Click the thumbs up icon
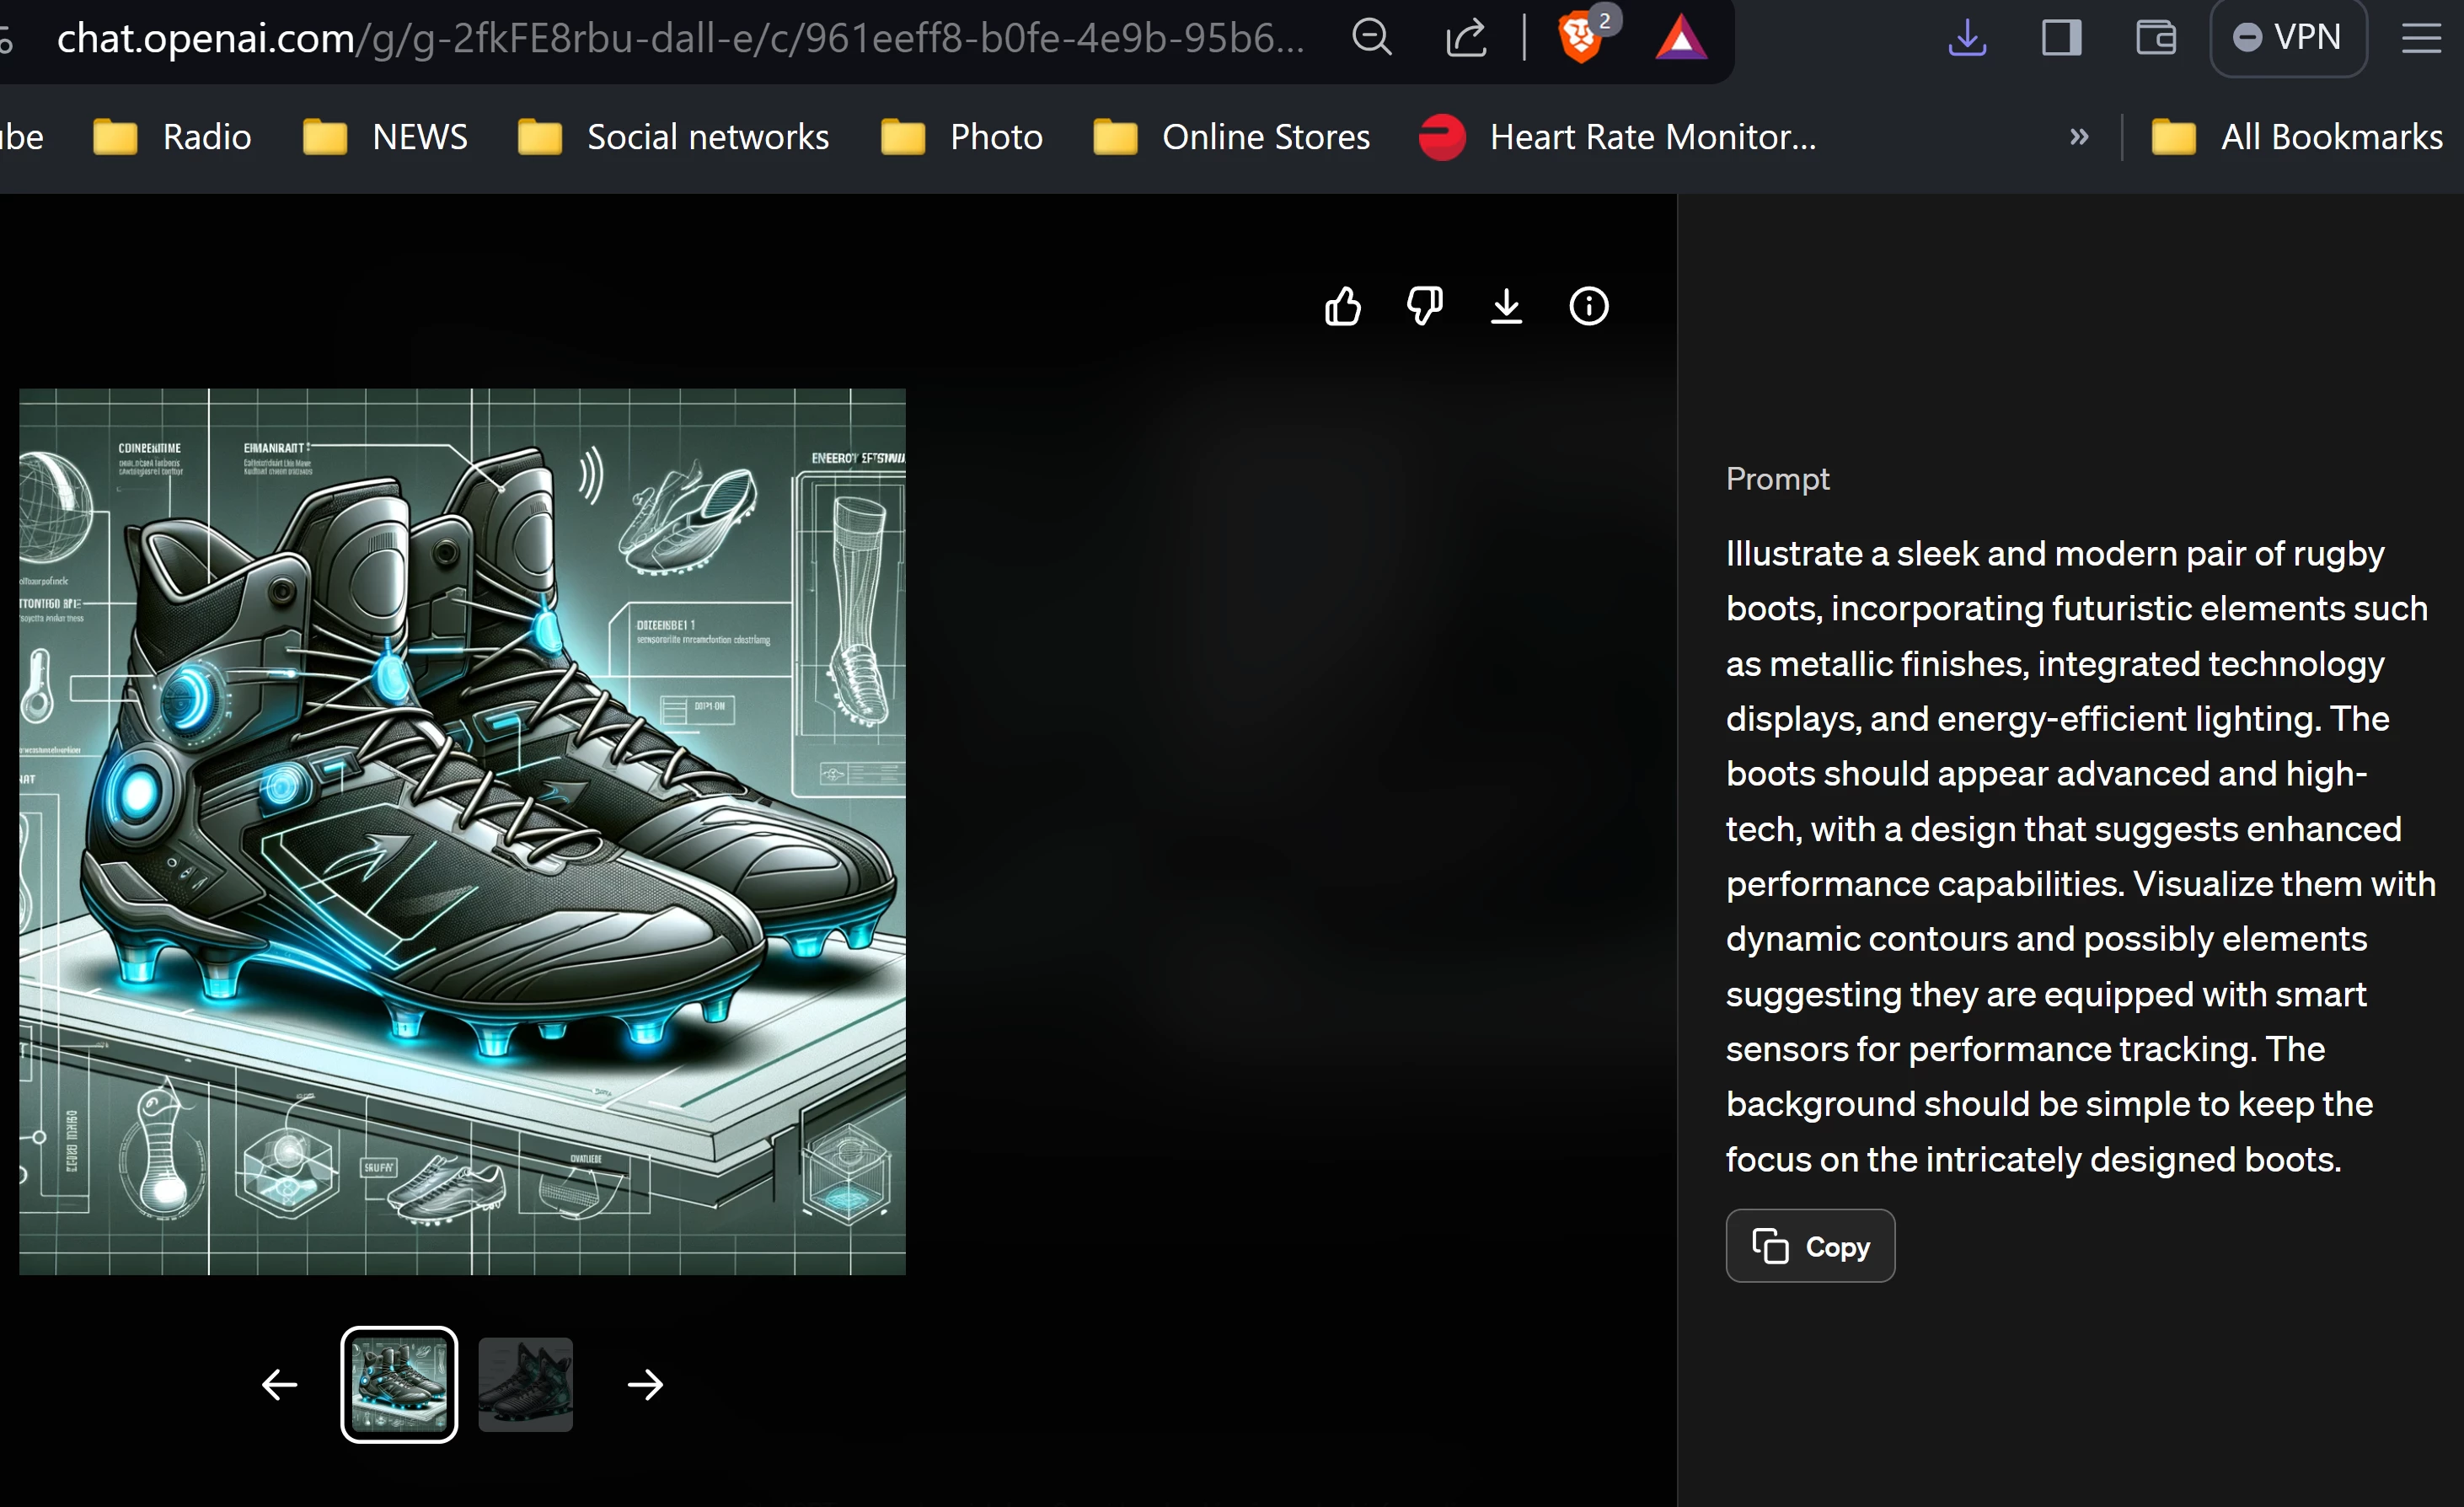Screen dimensions: 2464x1507 click(x=1342, y=306)
